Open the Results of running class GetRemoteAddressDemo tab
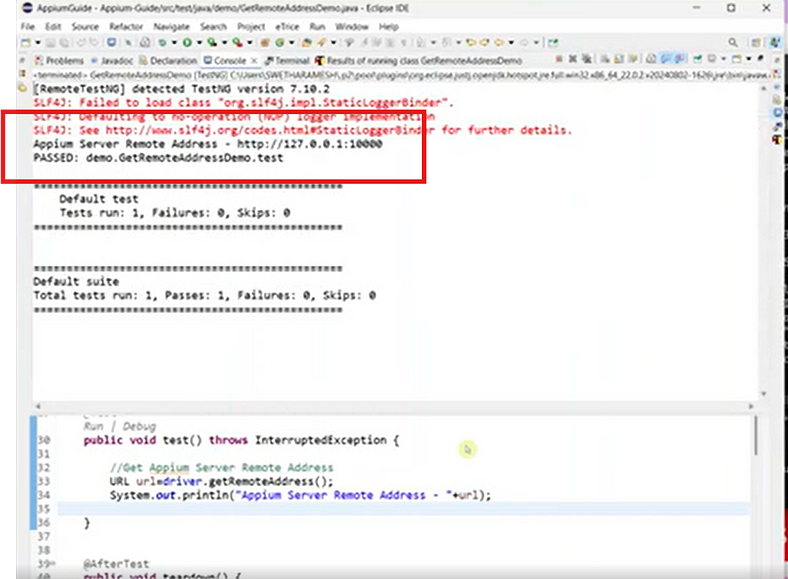788x579 pixels. point(418,60)
